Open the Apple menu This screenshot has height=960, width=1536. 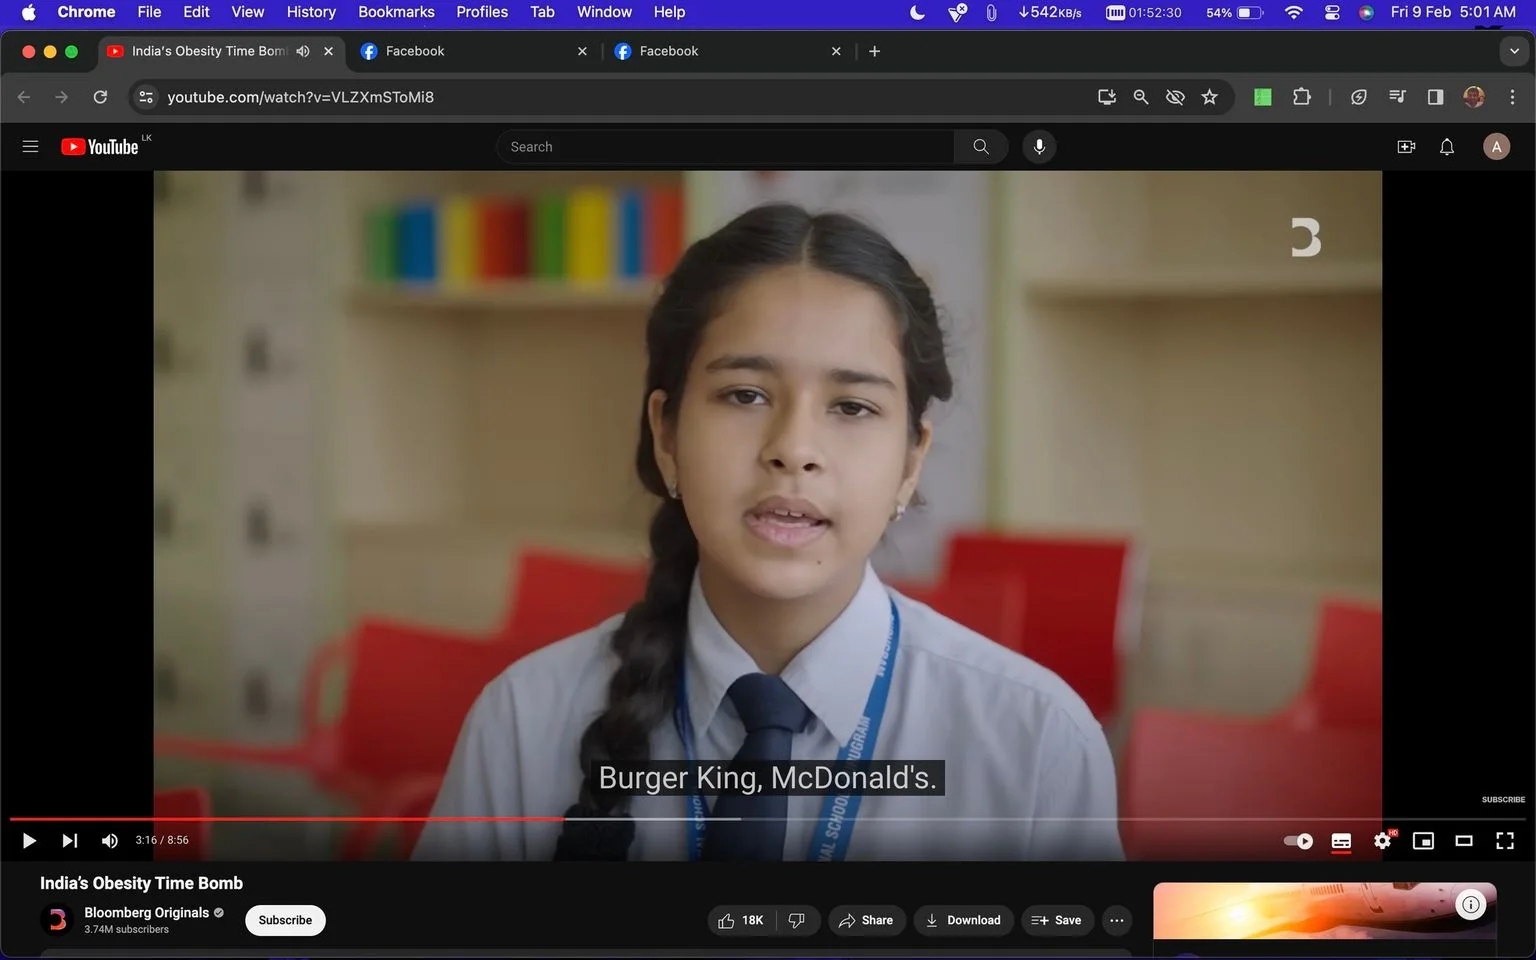[x=28, y=12]
